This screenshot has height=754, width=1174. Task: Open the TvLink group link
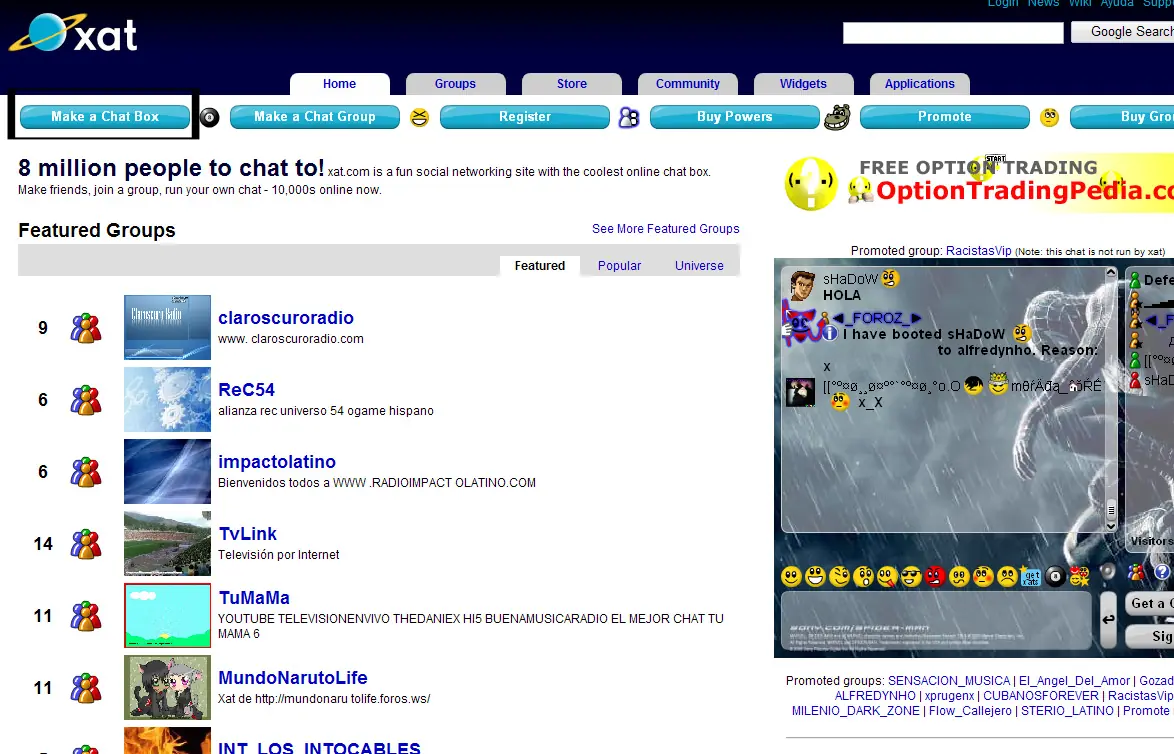tap(248, 533)
